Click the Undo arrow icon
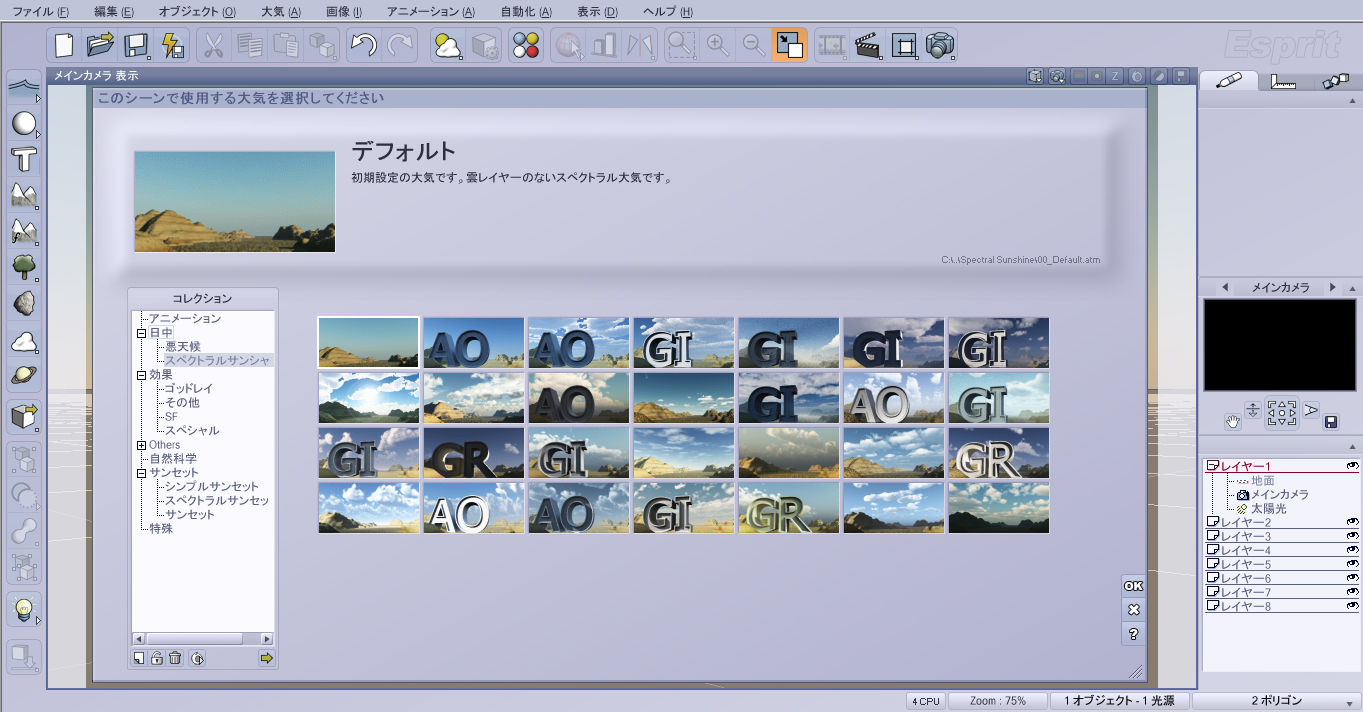 [363, 45]
